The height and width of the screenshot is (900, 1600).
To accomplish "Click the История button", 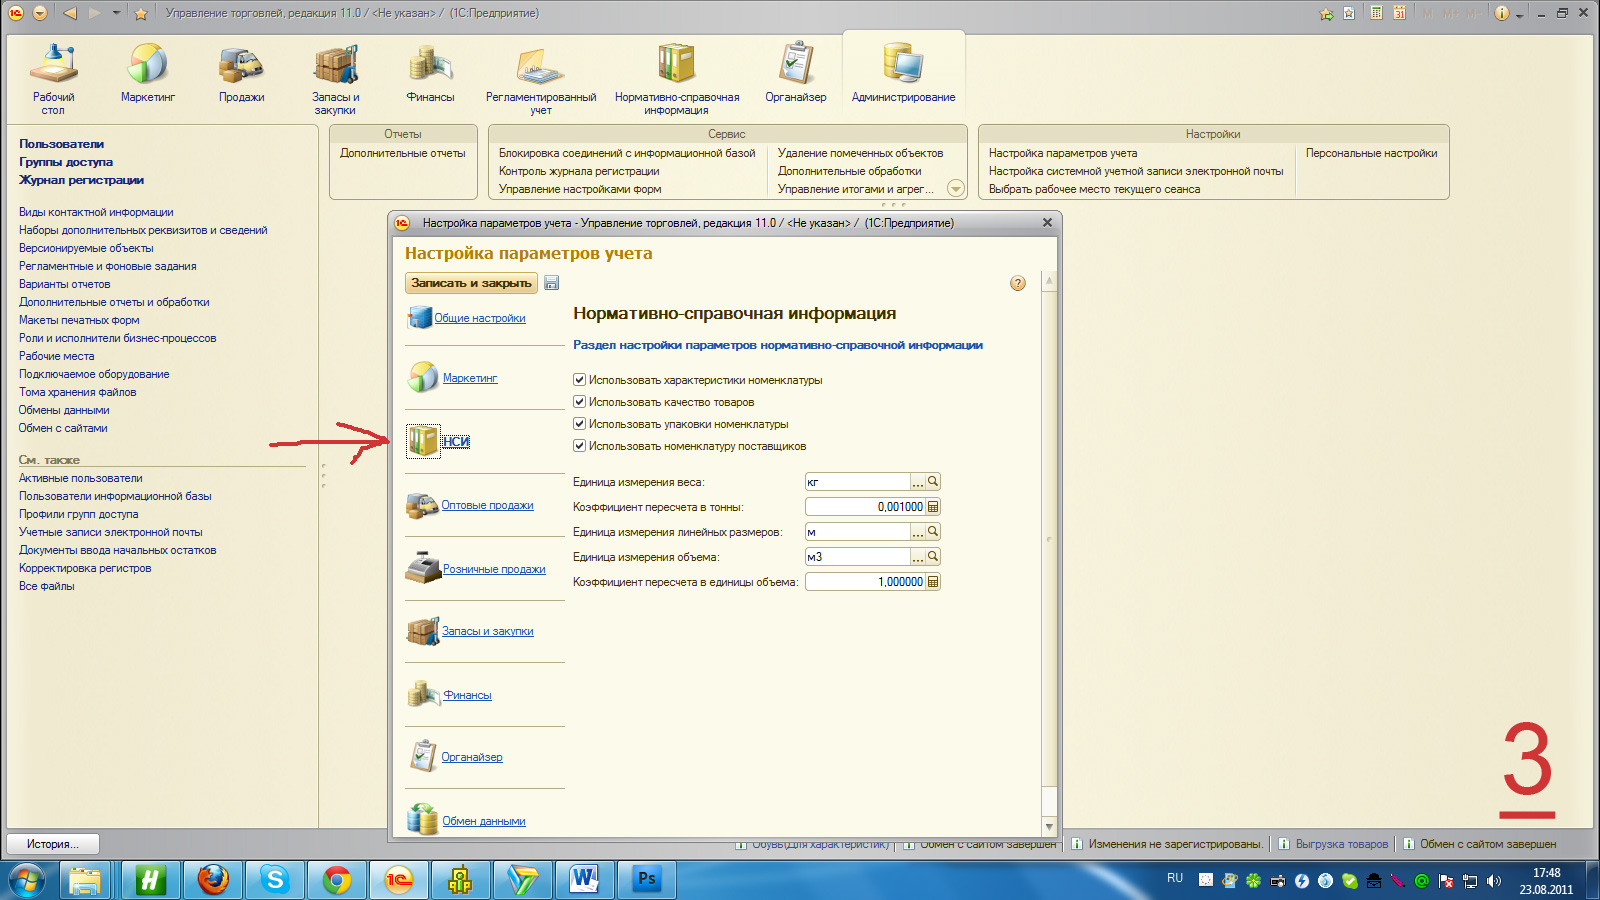I will coord(54,844).
